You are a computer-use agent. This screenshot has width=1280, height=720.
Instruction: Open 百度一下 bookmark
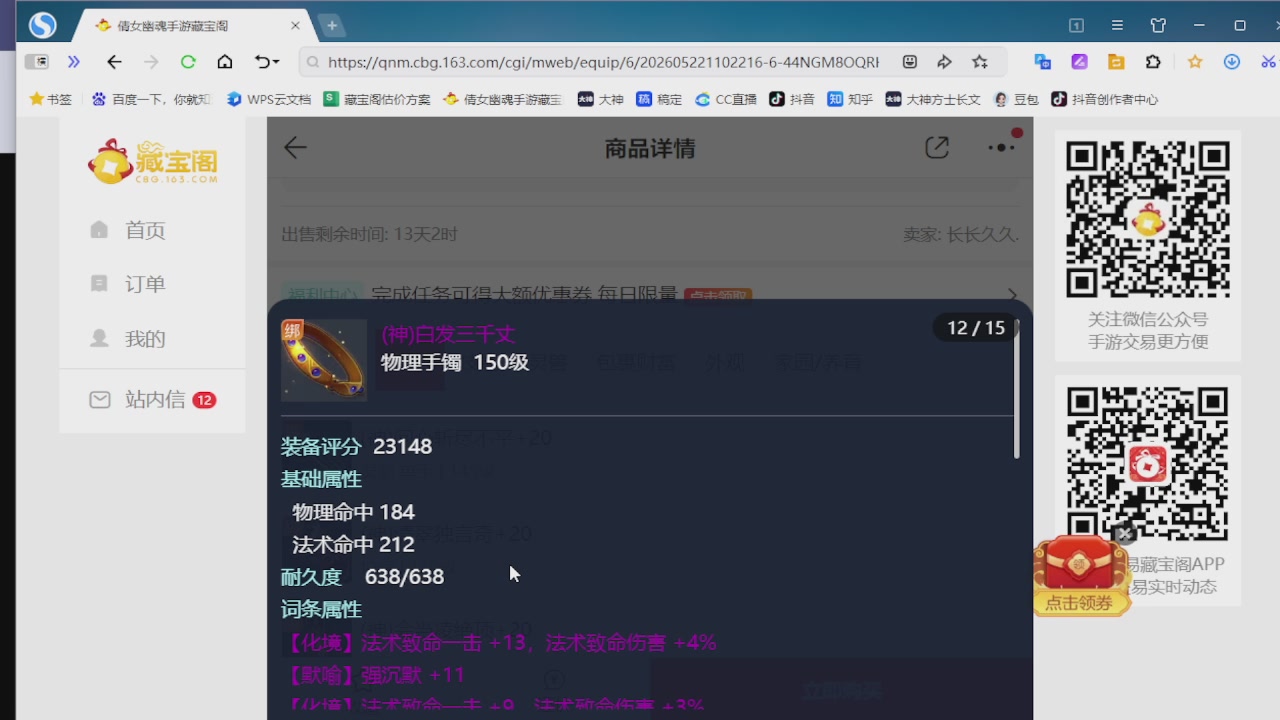point(152,99)
